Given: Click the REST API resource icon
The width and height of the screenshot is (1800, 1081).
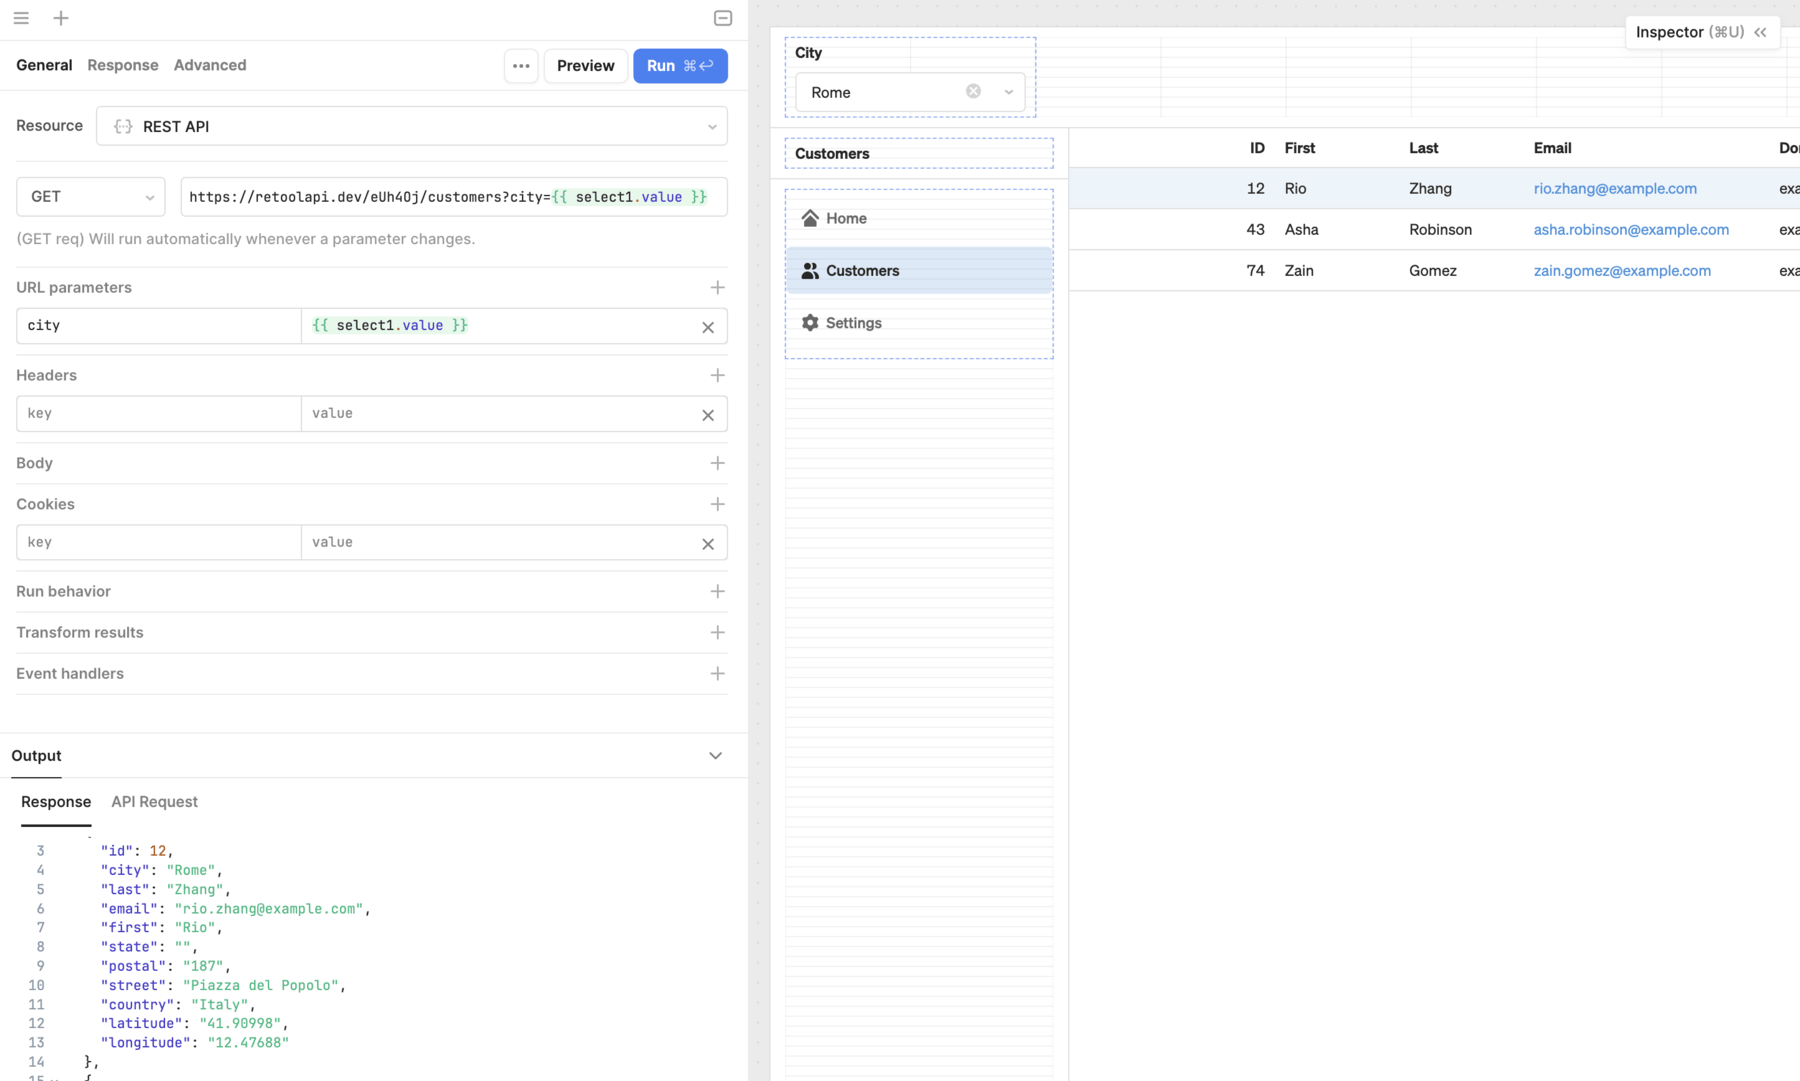Looking at the screenshot, I should [123, 127].
